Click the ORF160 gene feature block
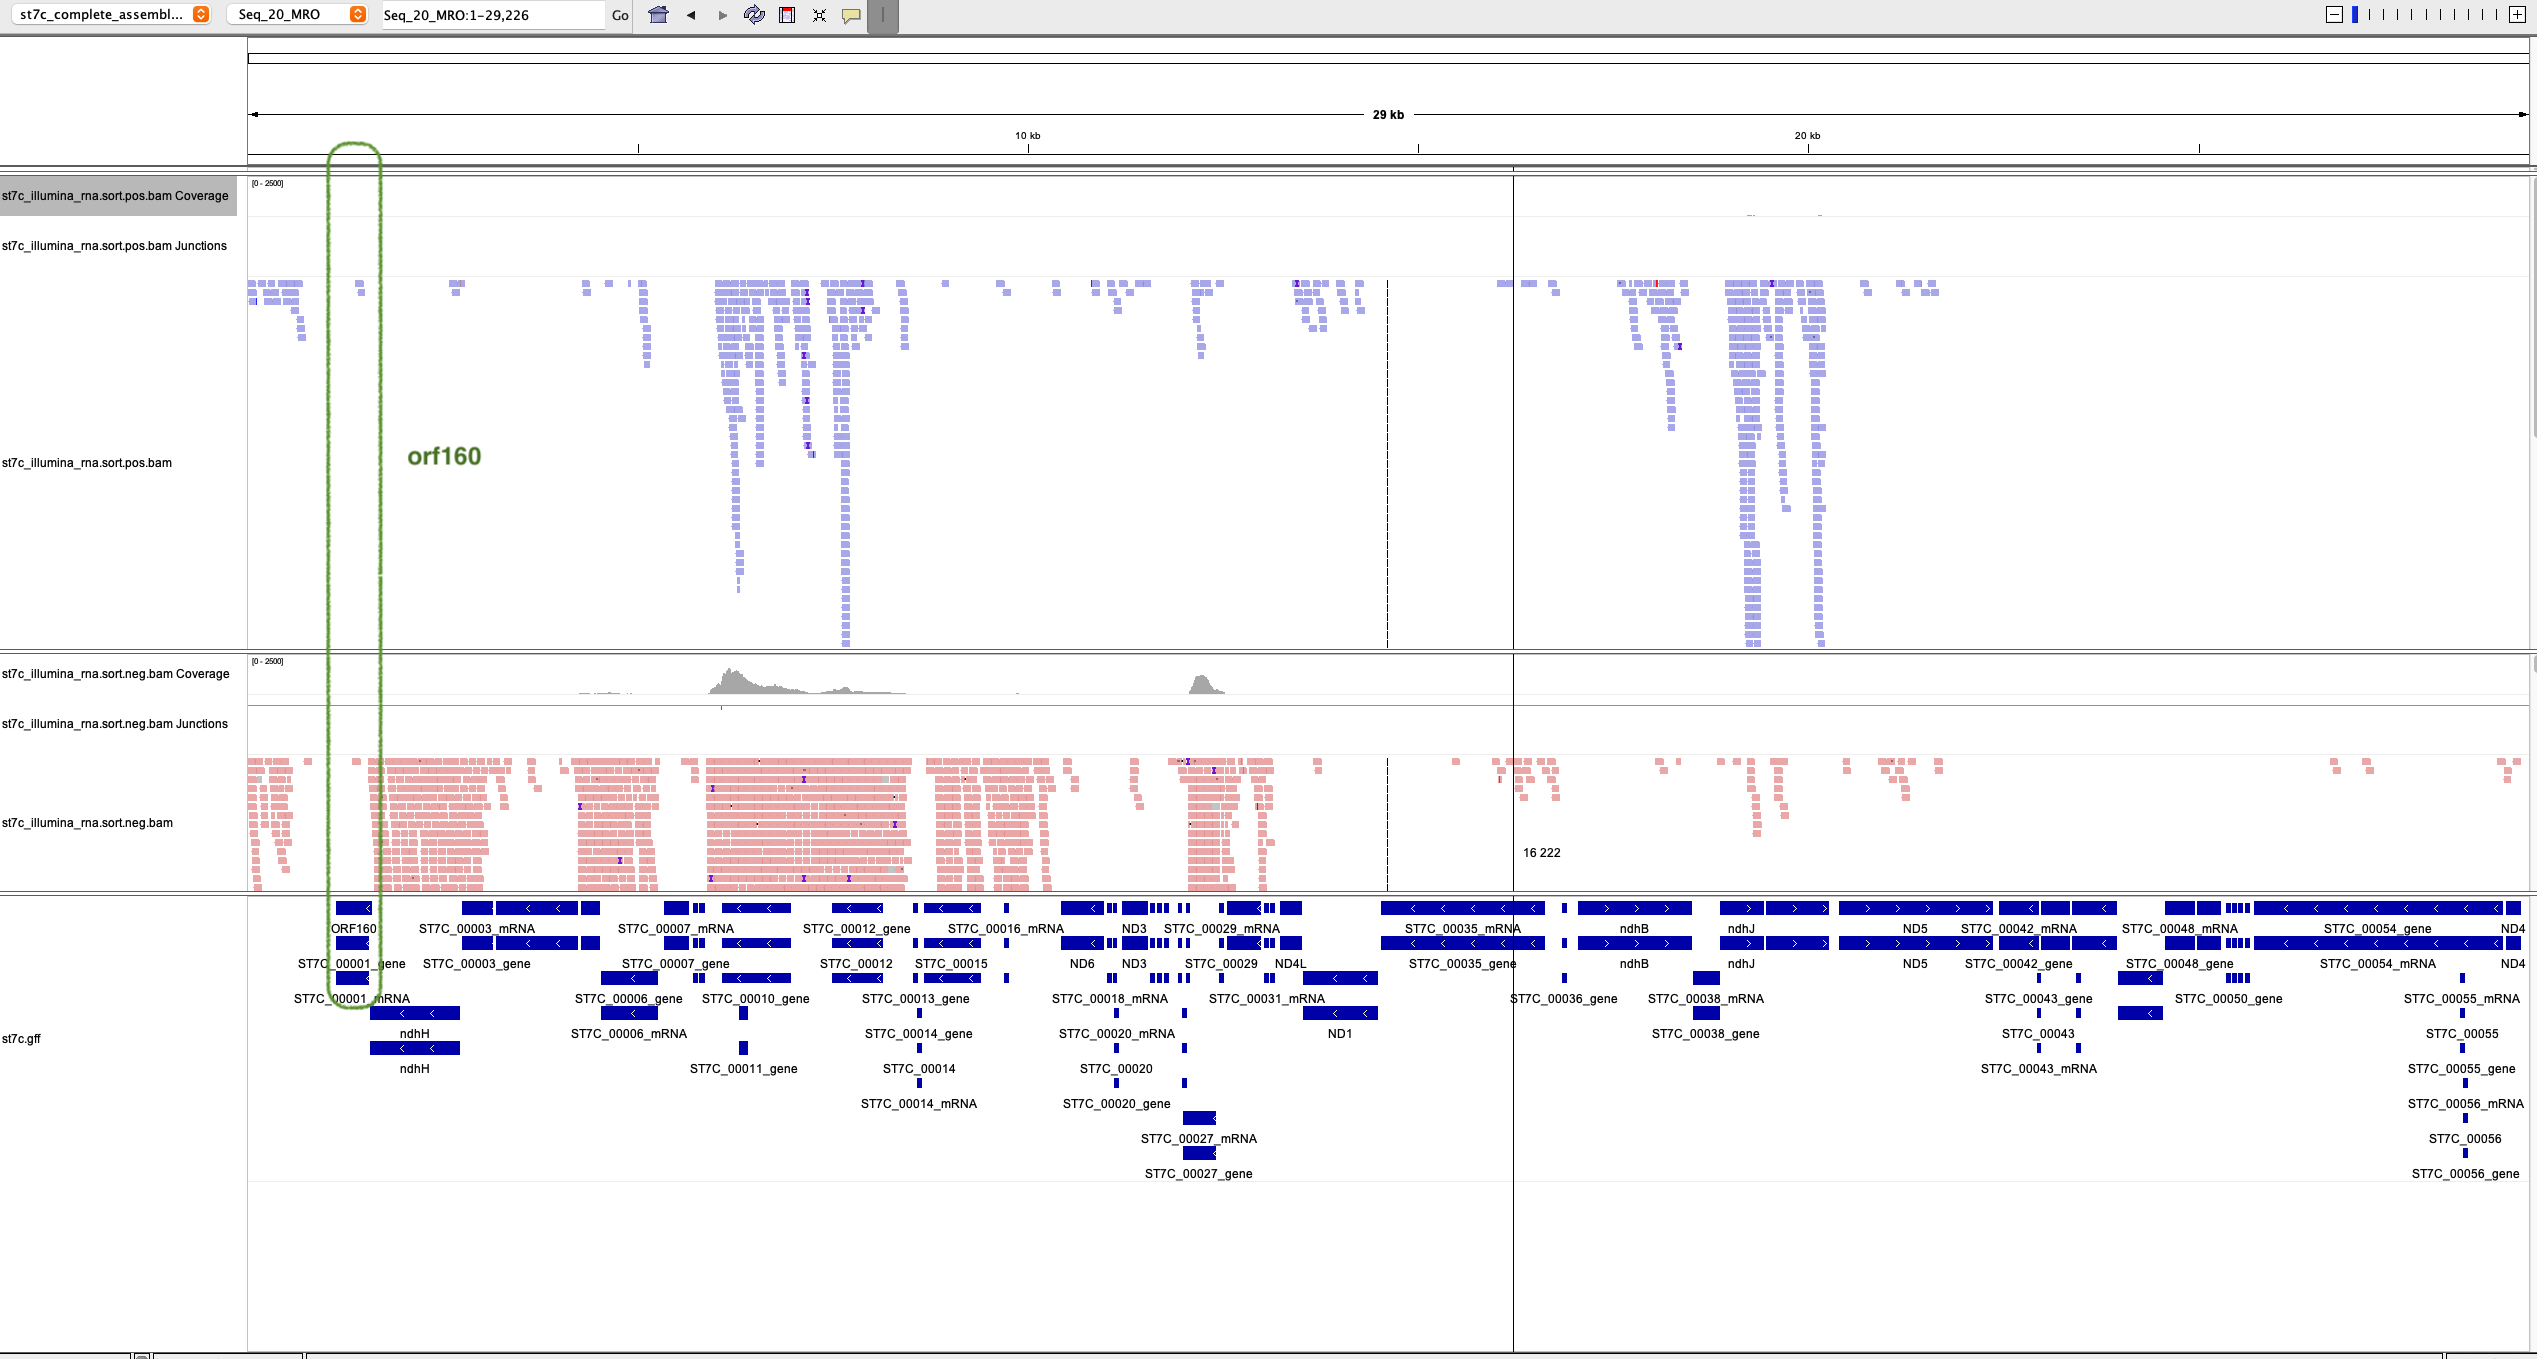Viewport: 2537px width, 1359px height. [353, 908]
